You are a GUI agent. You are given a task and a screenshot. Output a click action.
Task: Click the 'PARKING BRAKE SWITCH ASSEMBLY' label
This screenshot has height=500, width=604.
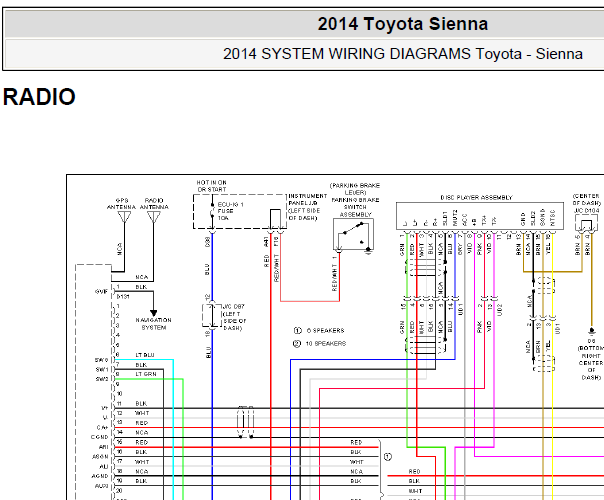(355, 207)
